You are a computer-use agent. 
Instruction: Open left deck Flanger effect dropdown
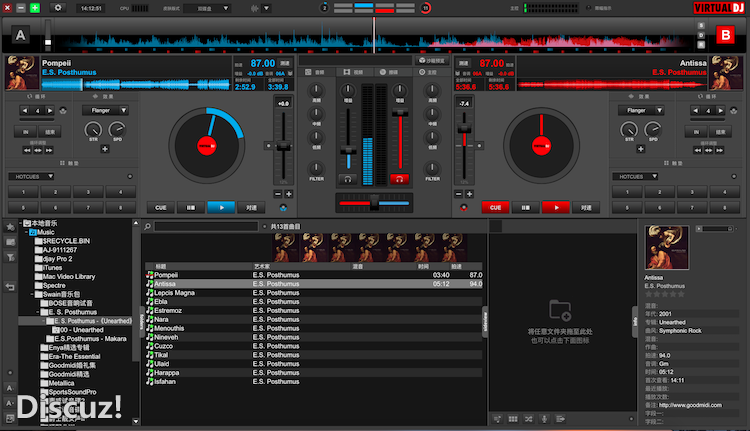click(x=104, y=110)
